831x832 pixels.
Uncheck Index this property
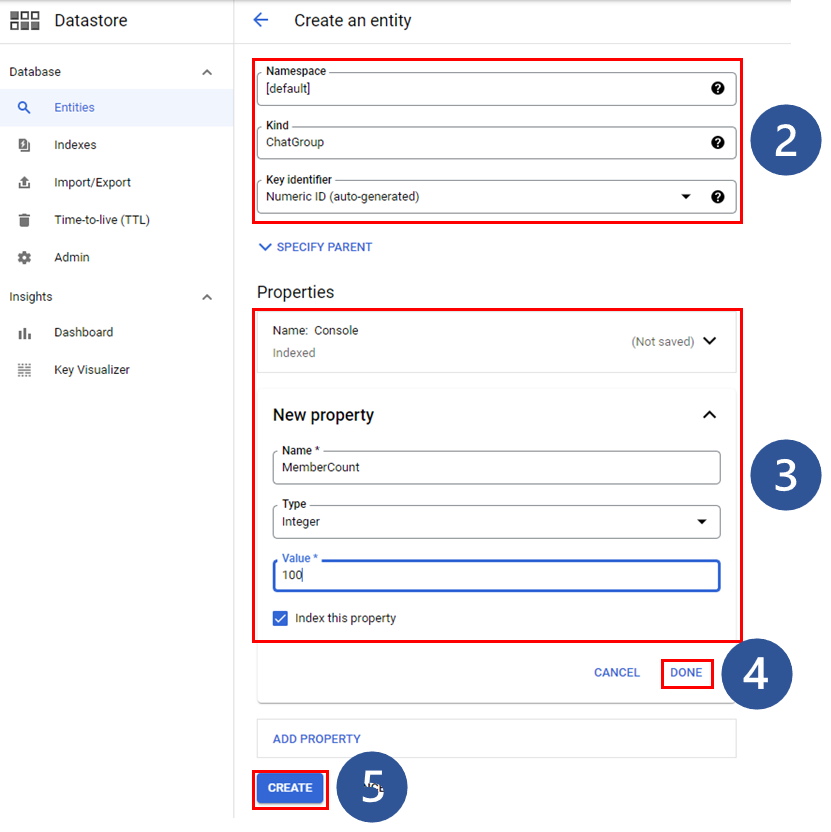pos(281,618)
